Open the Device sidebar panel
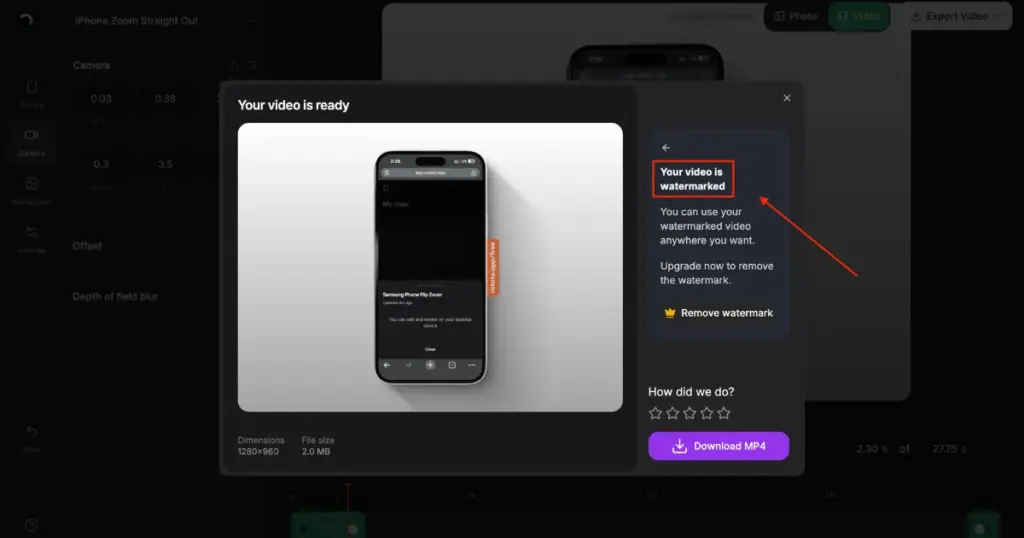The image size is (1024, 538). click(31, 94)
